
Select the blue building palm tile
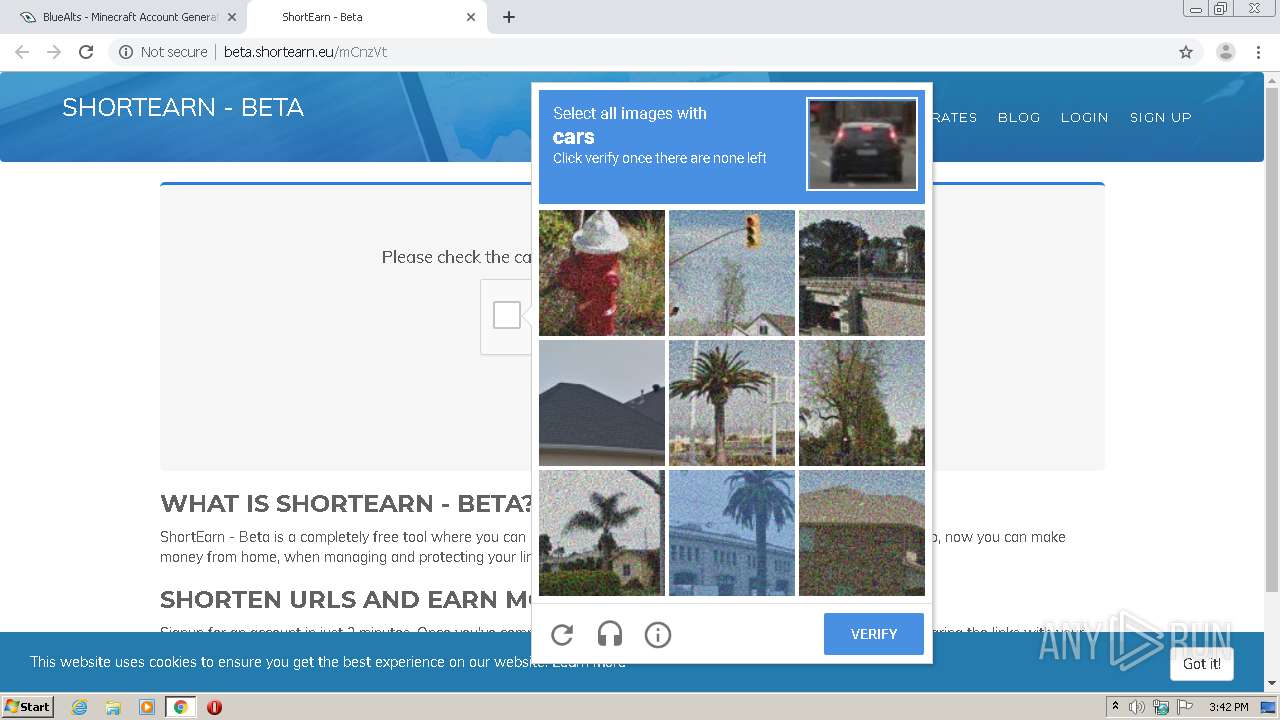tap(732, 533)
